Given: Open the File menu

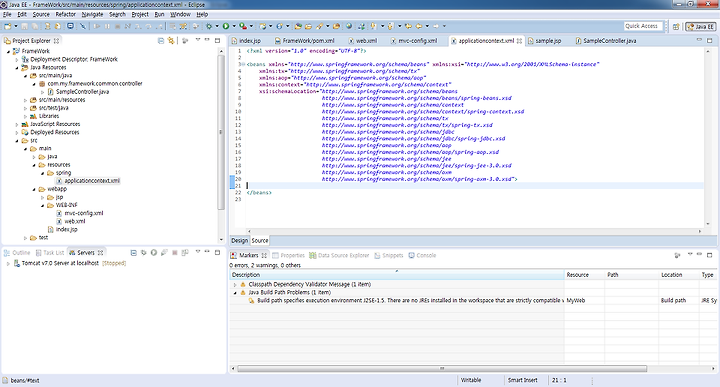Looking at the screenshot, I should pos(7,14).
